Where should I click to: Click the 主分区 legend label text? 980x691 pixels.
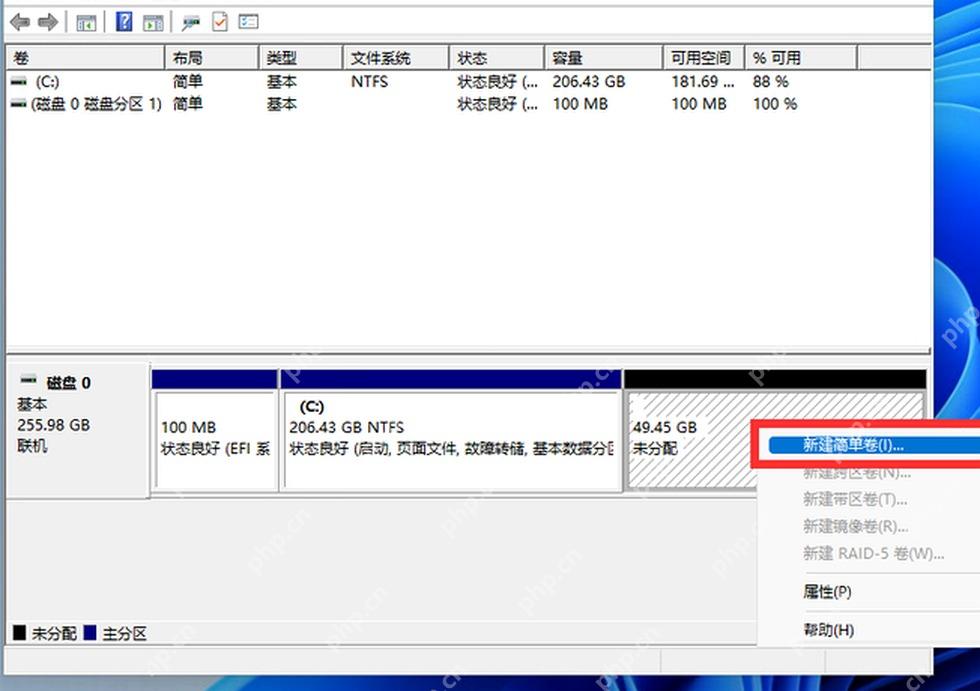point(124,634)
